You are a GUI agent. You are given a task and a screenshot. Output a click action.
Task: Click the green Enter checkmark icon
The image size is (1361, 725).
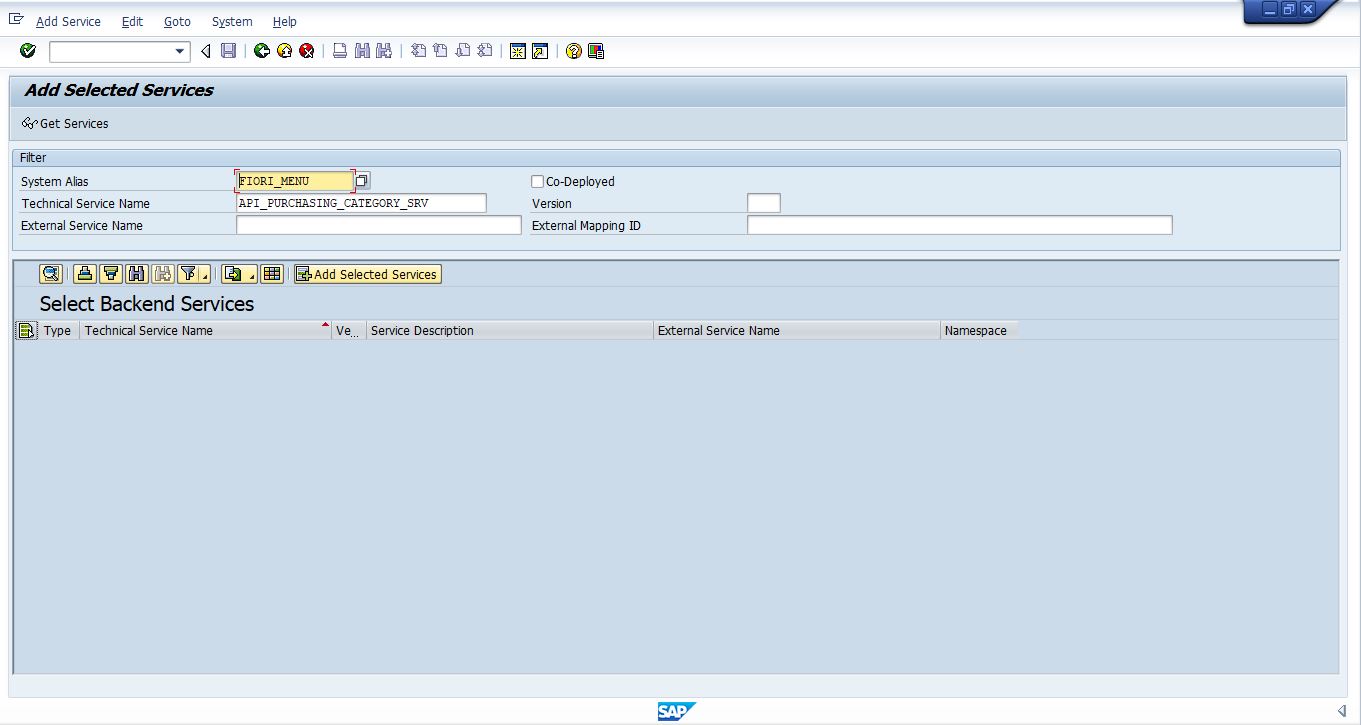click(x=28, y=51)
